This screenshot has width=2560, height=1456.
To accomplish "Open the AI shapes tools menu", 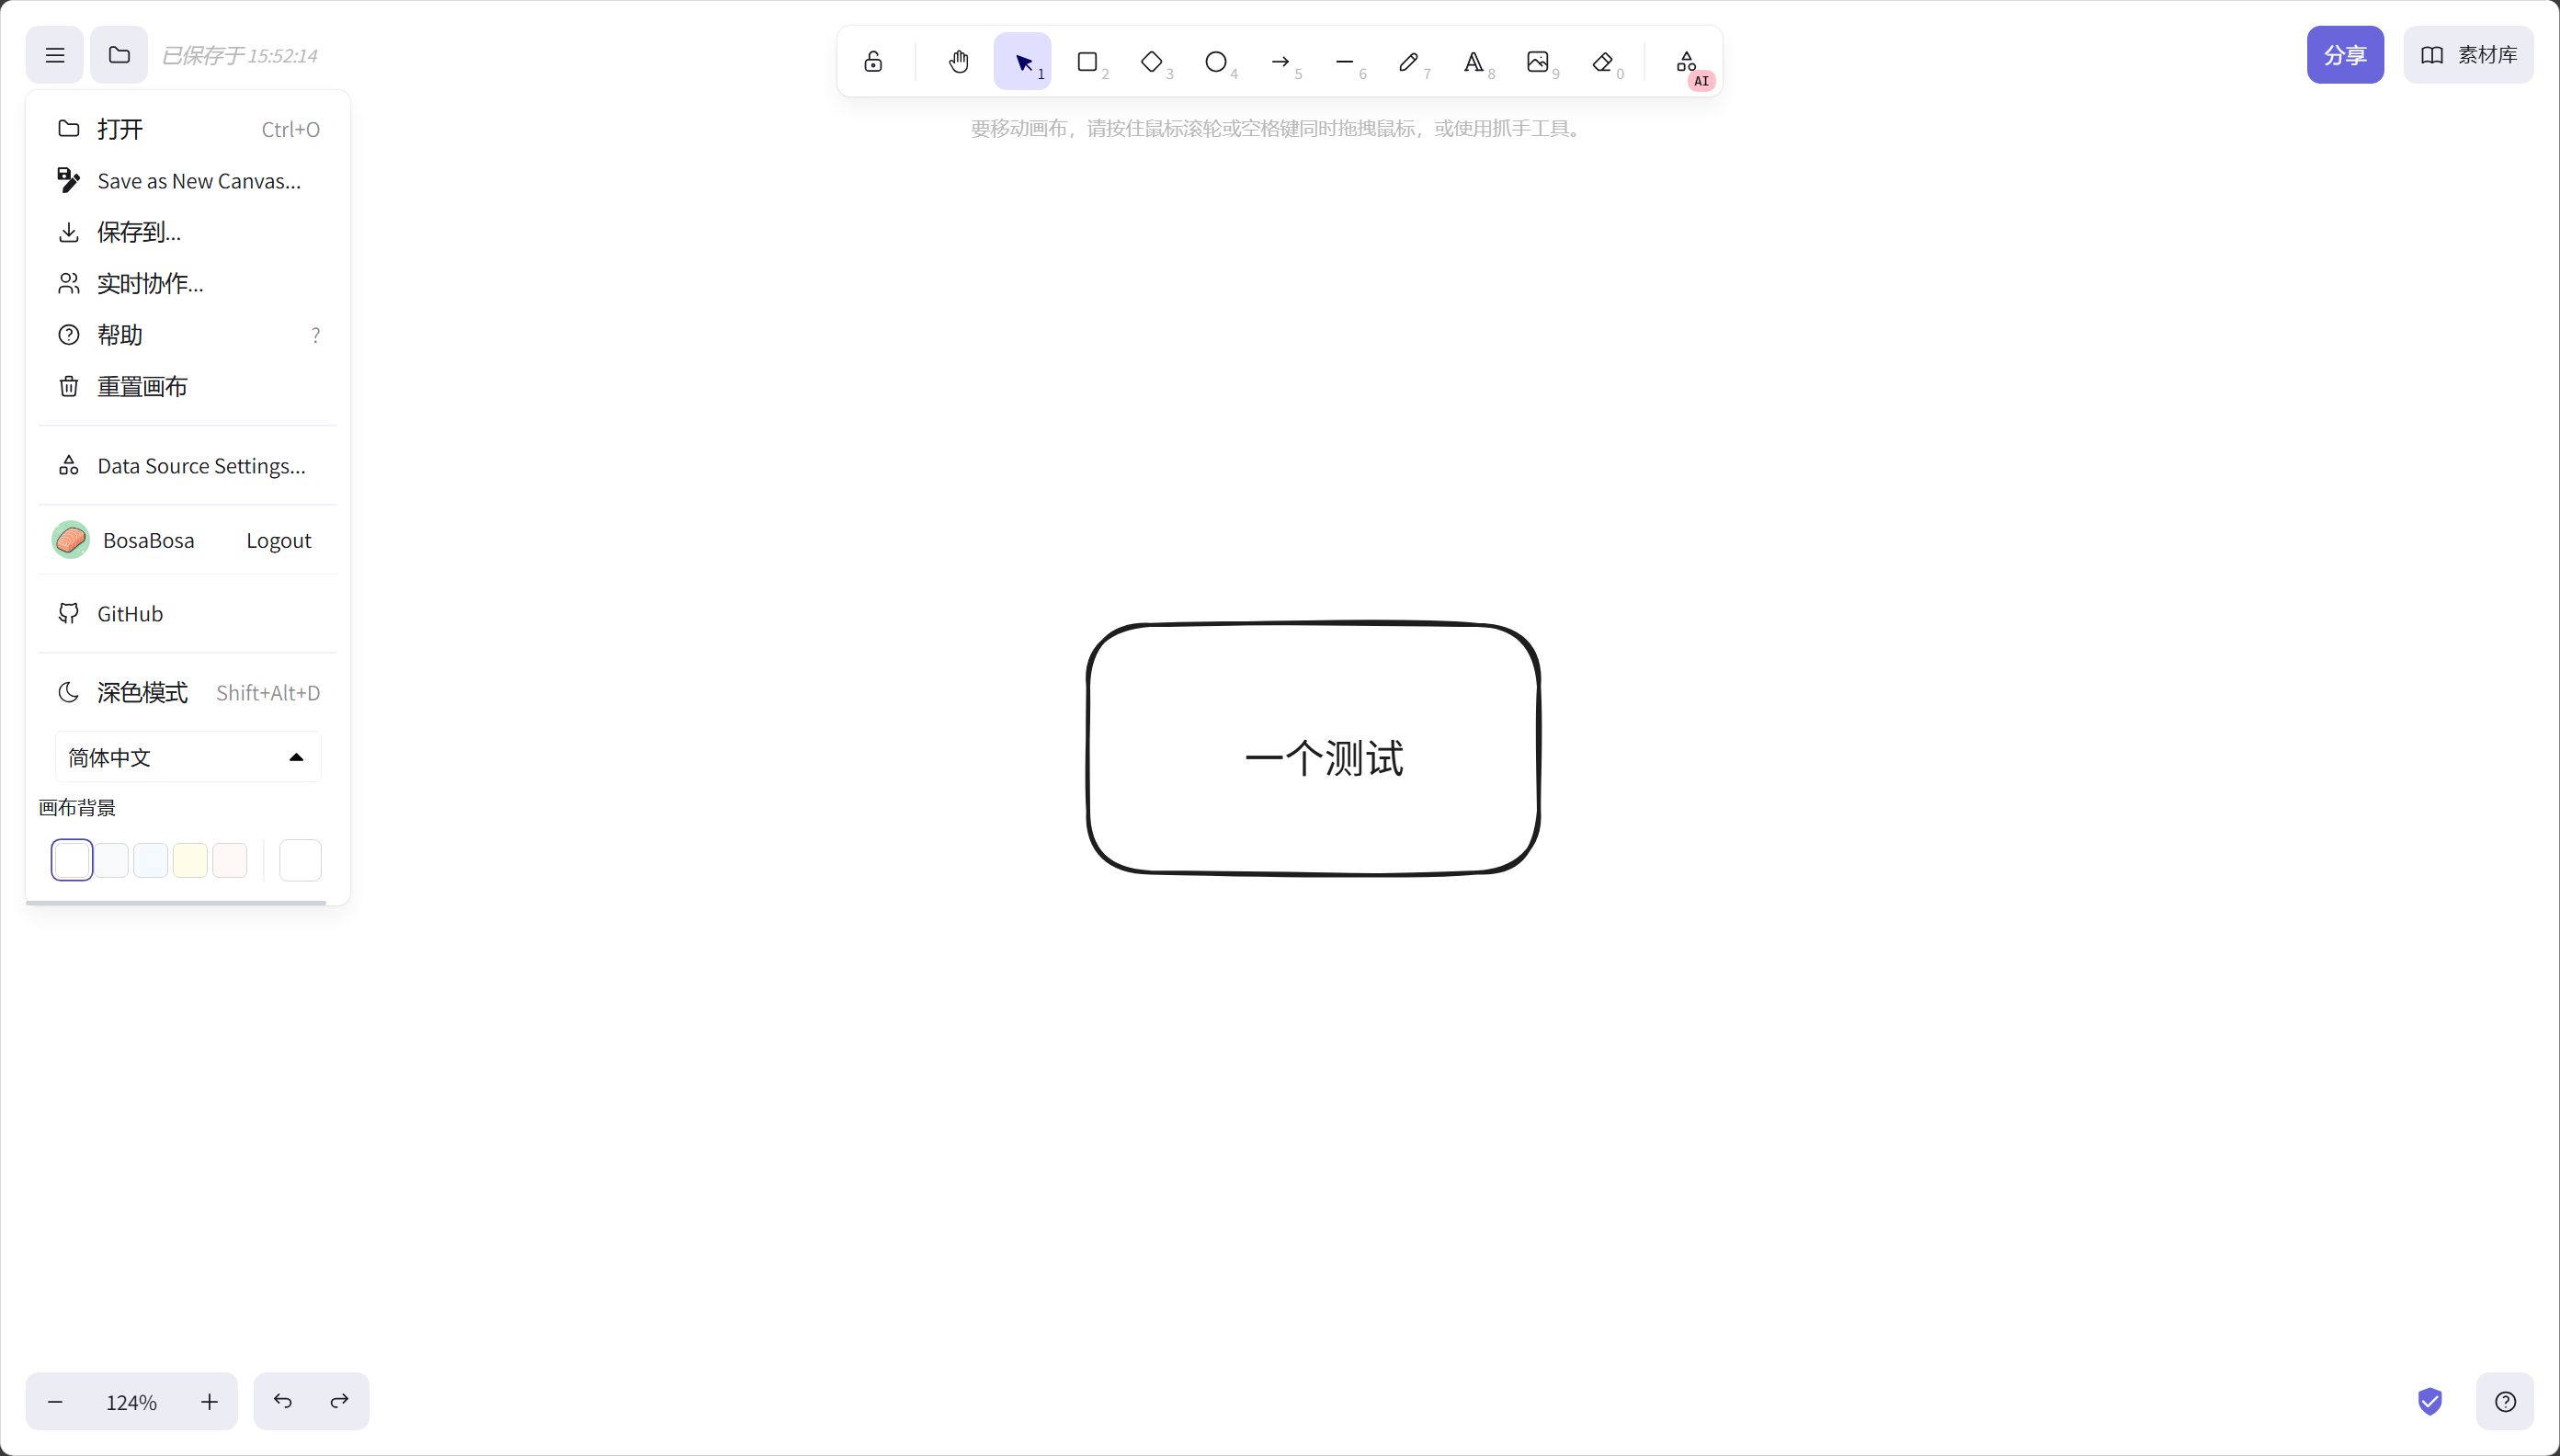I will coord(1687,62).
